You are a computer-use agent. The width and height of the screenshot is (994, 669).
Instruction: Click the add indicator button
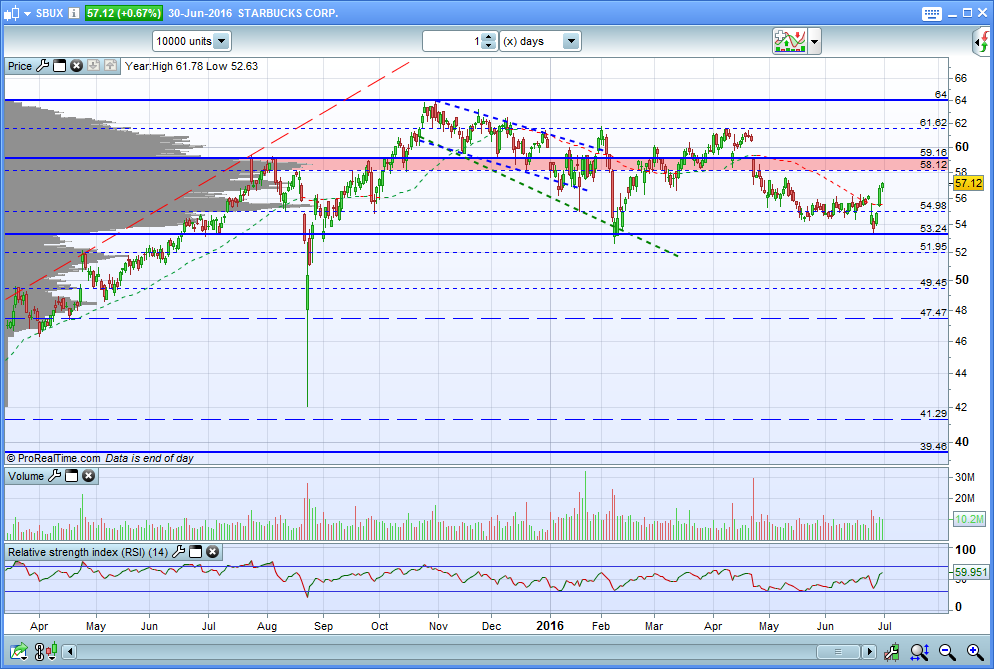pyautogui.click(x=789, y=41)
